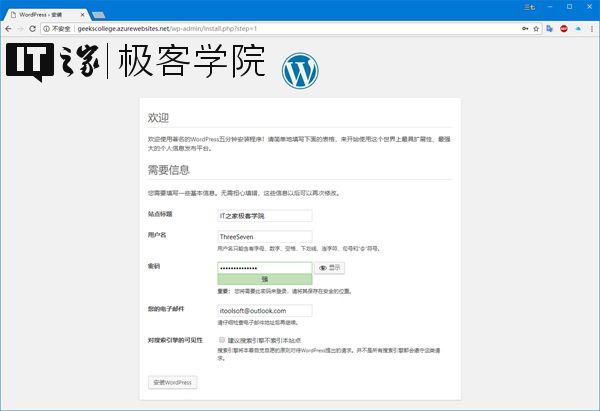The height and width of the screenshot is (411, 600).
Task: Click the 不安全 label in address bar
Action: coord(61,29)
